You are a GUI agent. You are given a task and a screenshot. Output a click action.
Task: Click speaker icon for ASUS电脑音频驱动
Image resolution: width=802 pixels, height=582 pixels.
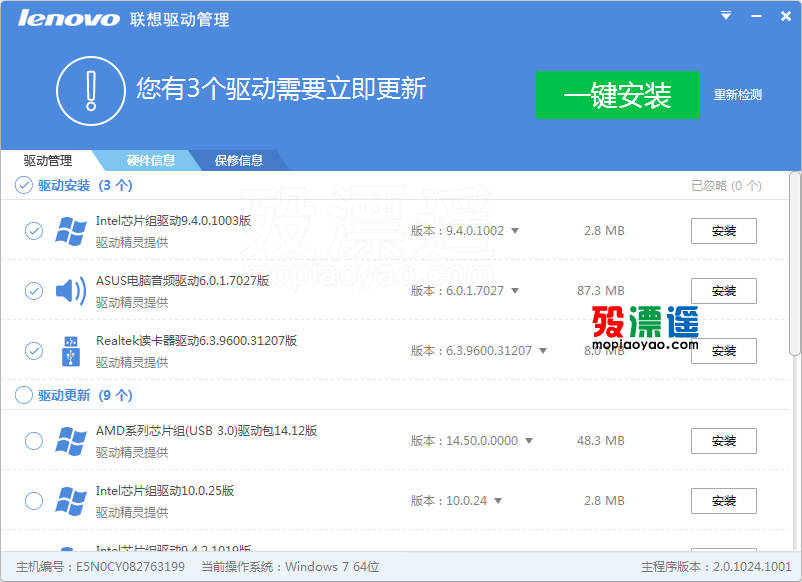click(71, 291)
